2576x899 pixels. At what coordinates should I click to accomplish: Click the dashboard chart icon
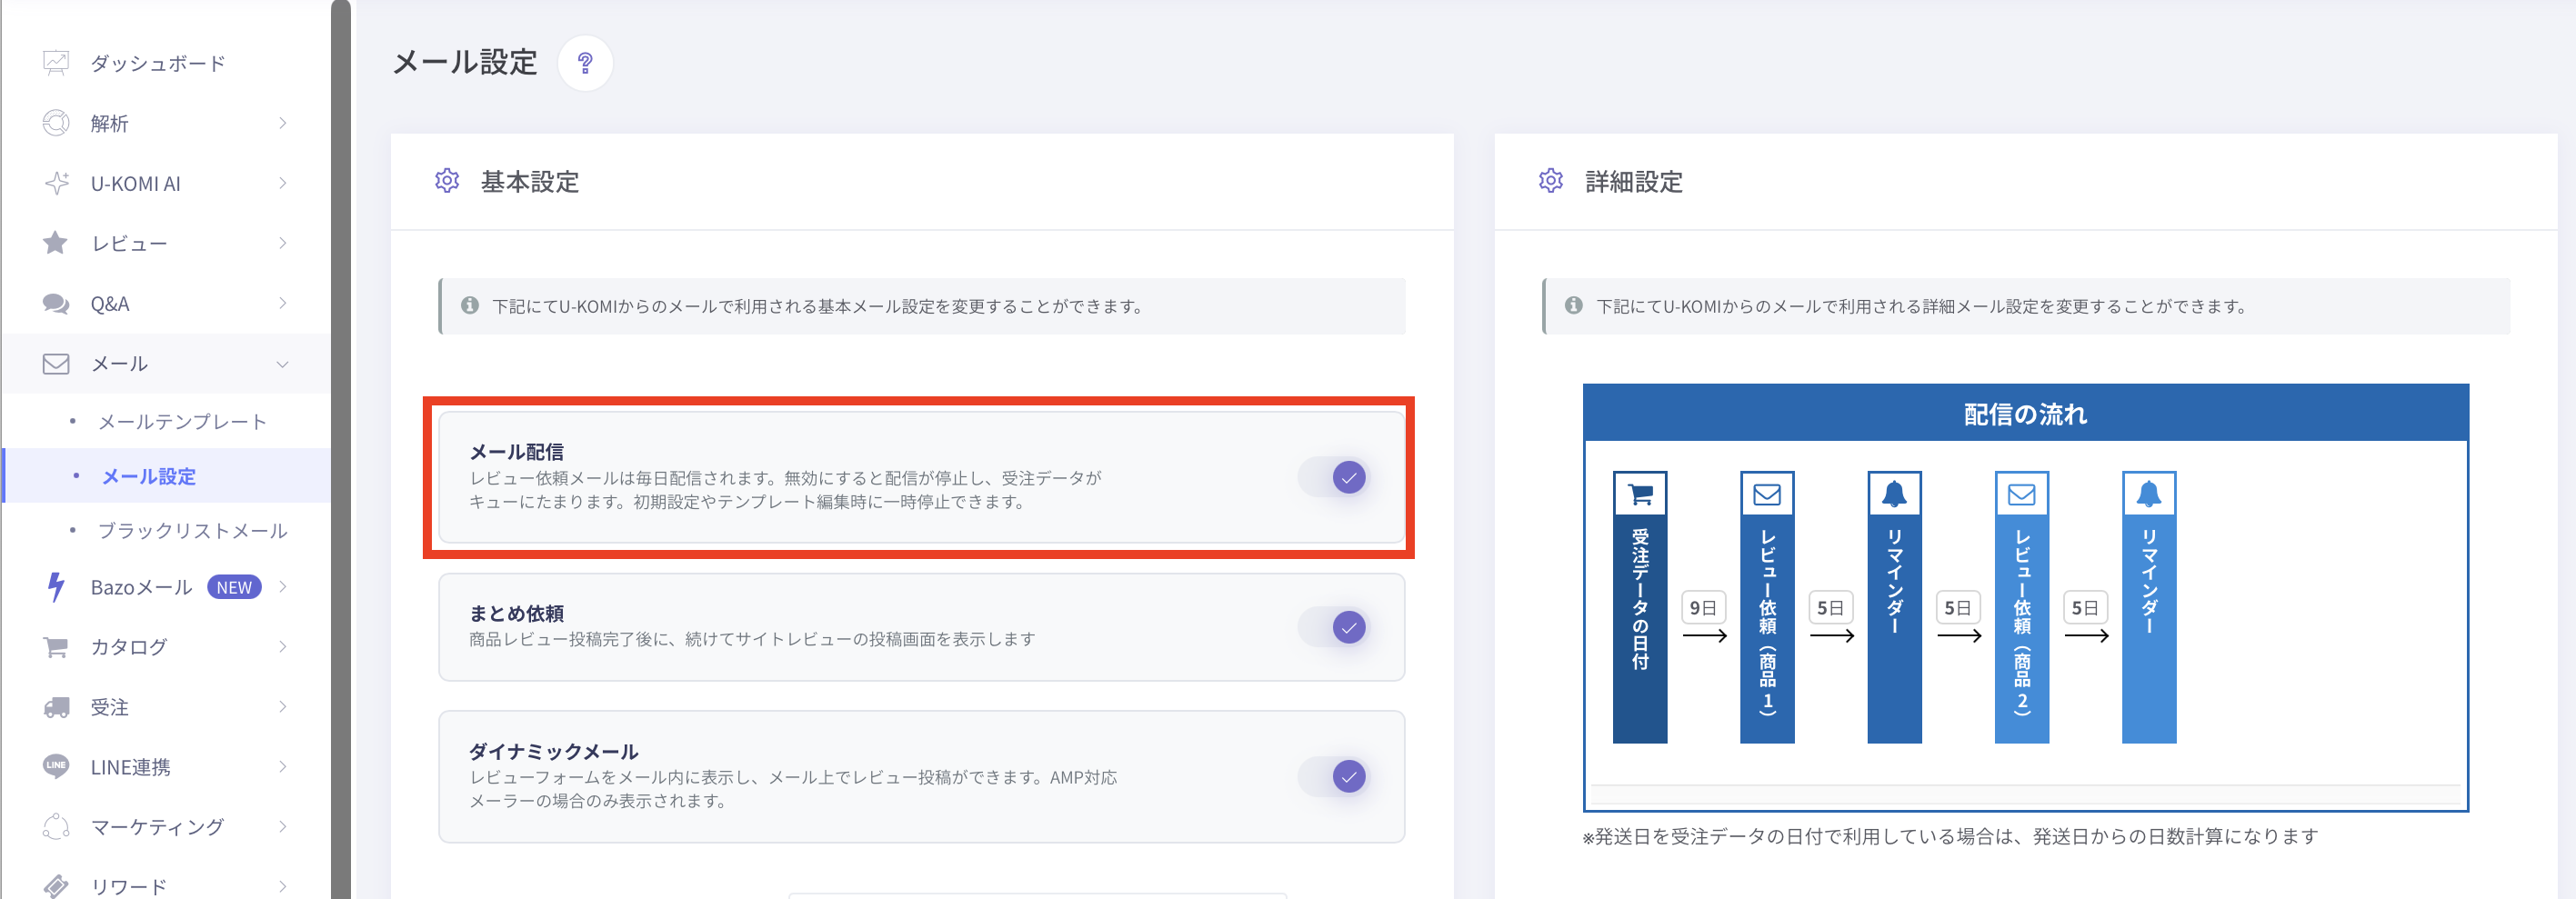pyautogui.click(x=56, y=63)
